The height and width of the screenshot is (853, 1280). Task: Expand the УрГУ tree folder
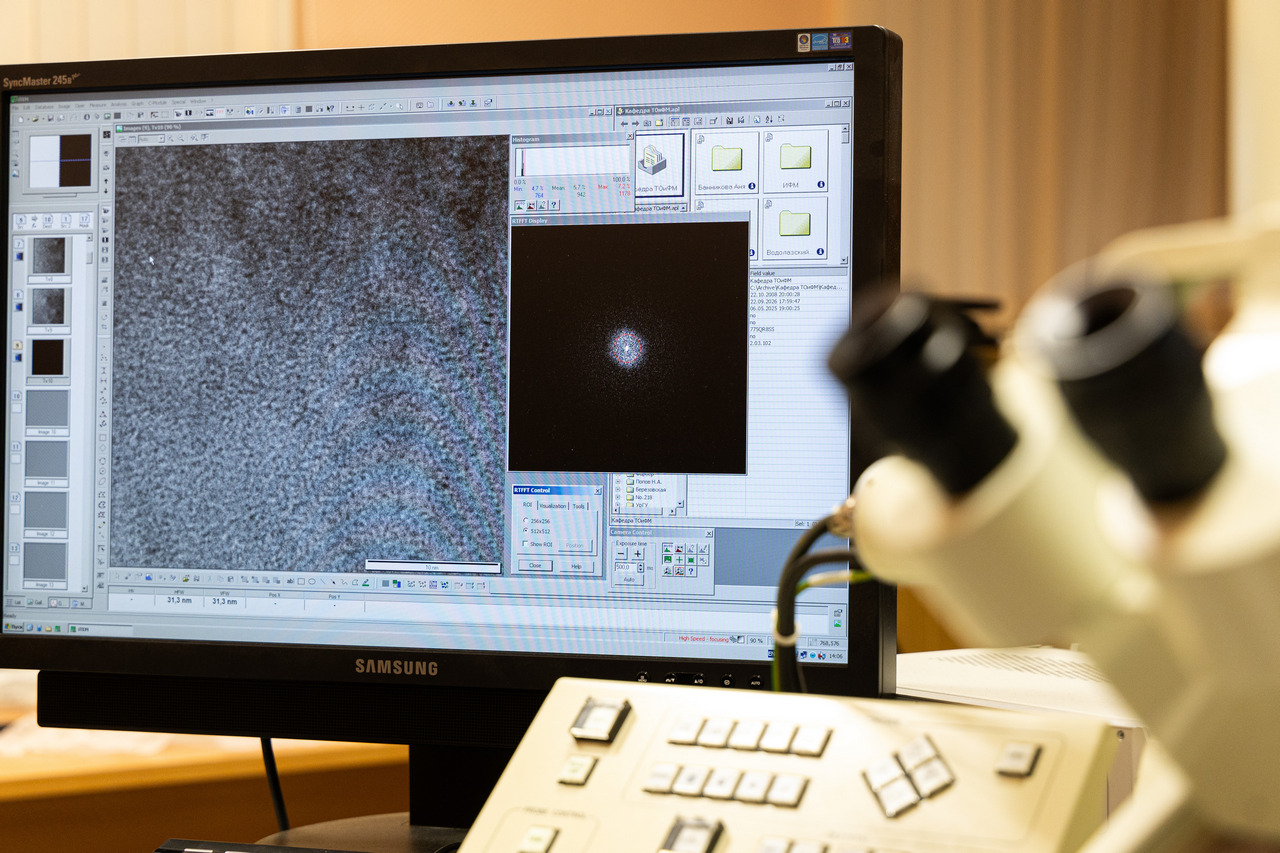[619, 506]
